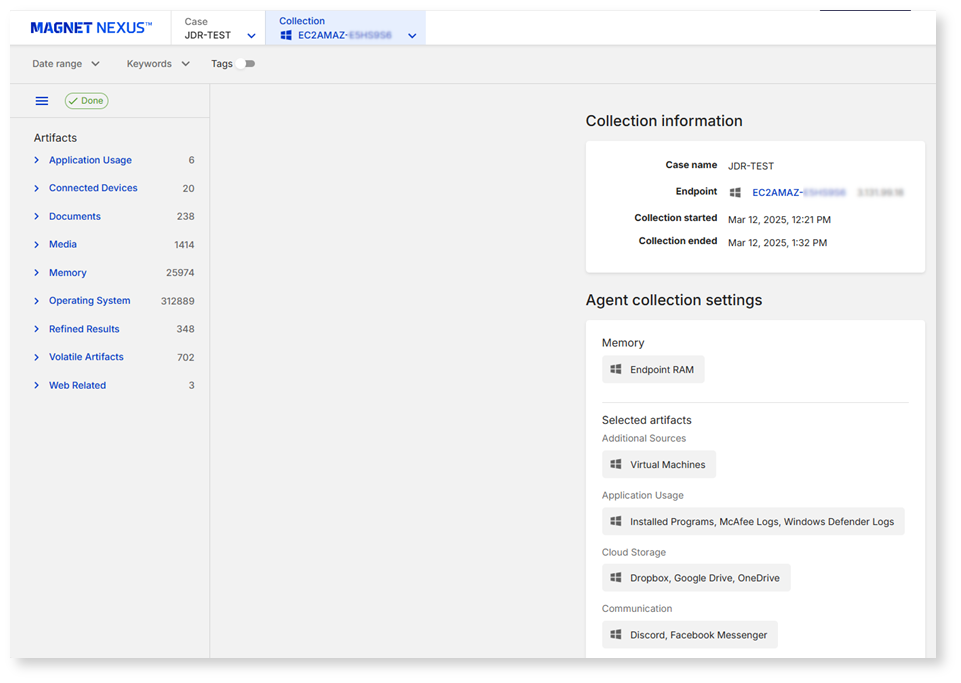Click the icon on the Discord communication chip
The image size is (961, 683).
point(616,633)
